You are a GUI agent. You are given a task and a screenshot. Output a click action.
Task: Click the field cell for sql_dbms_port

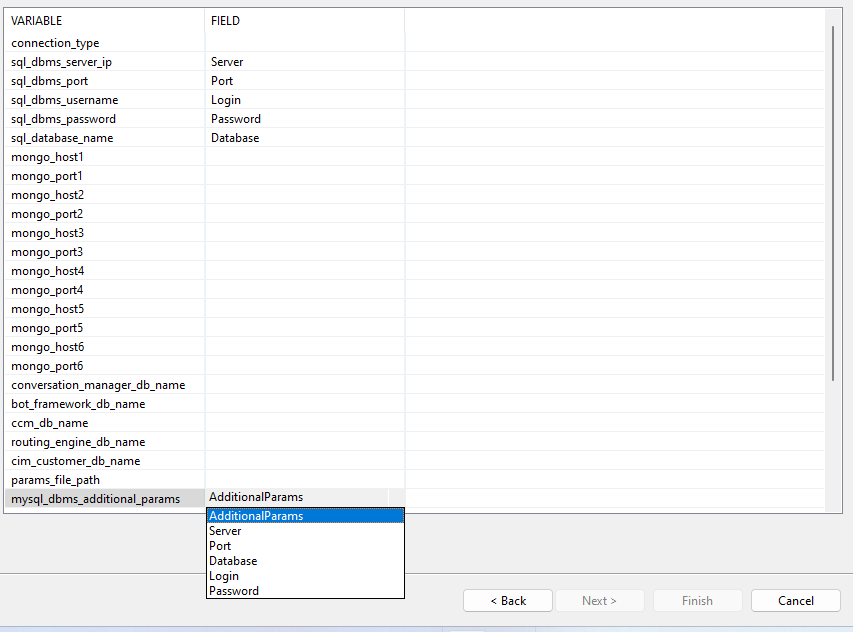pyautogui.click(x=304, y=81)
